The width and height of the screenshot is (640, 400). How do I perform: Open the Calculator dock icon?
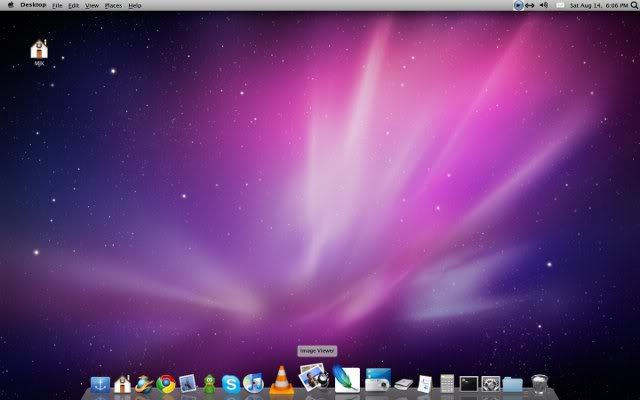click(447, 383)
